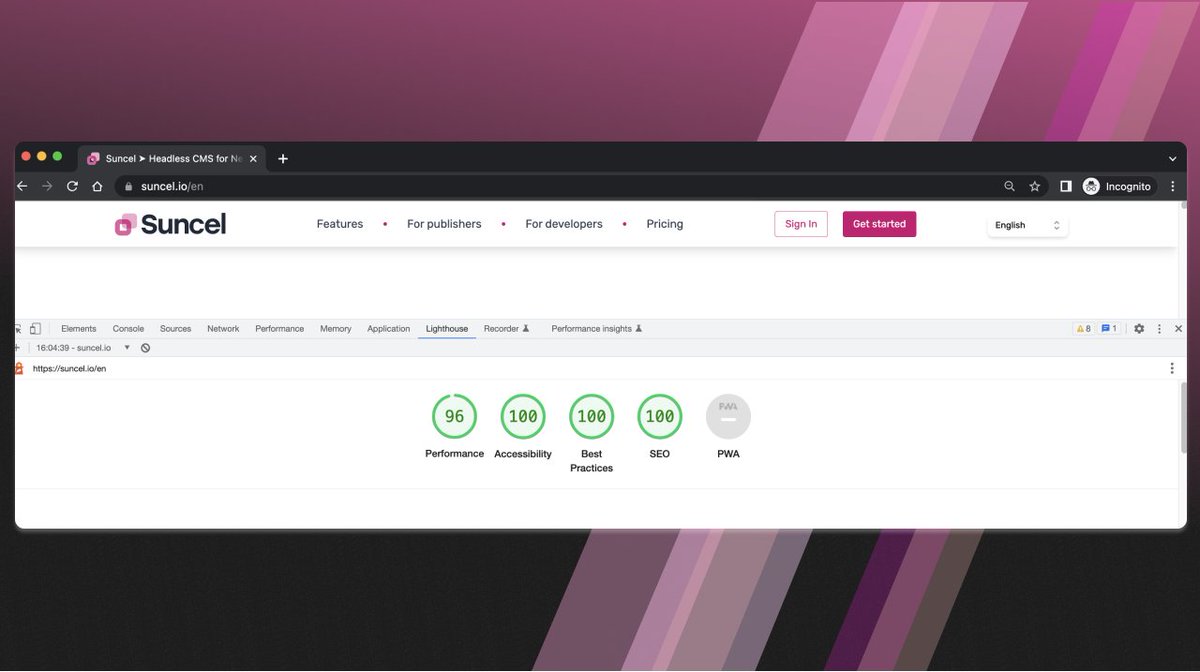
Task: Click the 8 warnings badge
Action: [1083, 328]
